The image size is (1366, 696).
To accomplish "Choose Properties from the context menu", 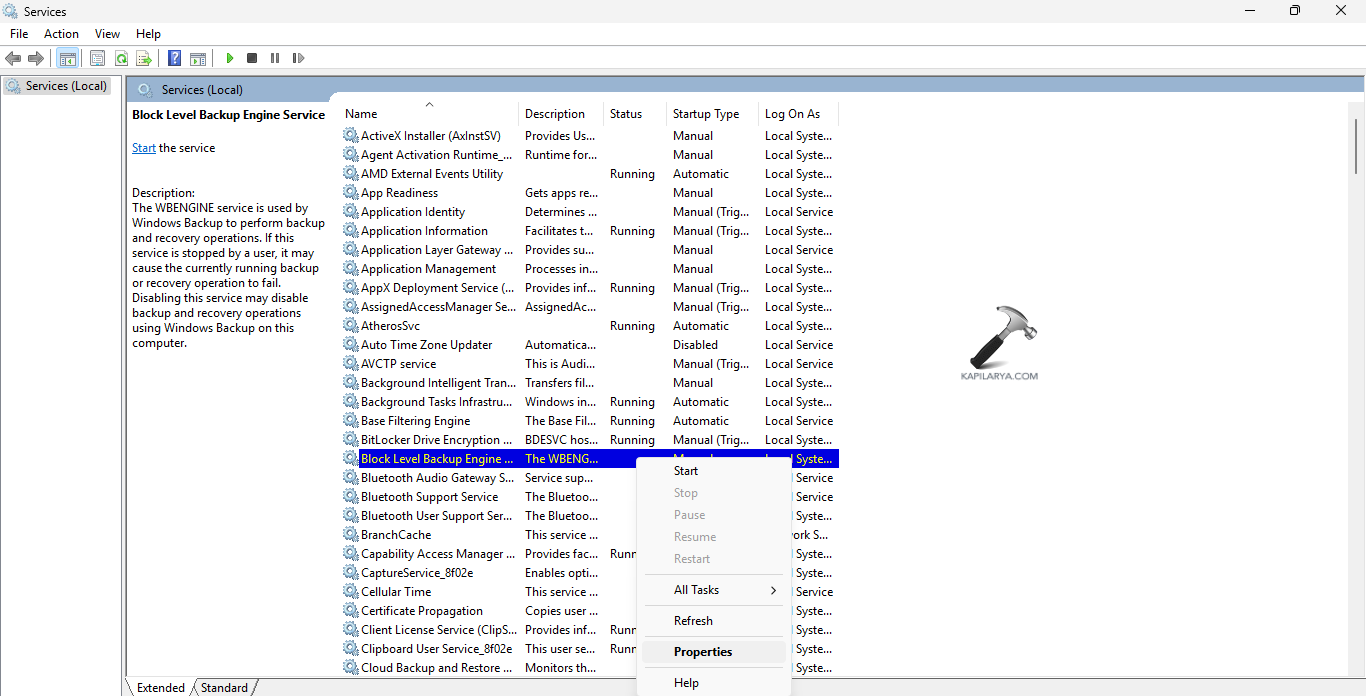I will coord(703,652).
